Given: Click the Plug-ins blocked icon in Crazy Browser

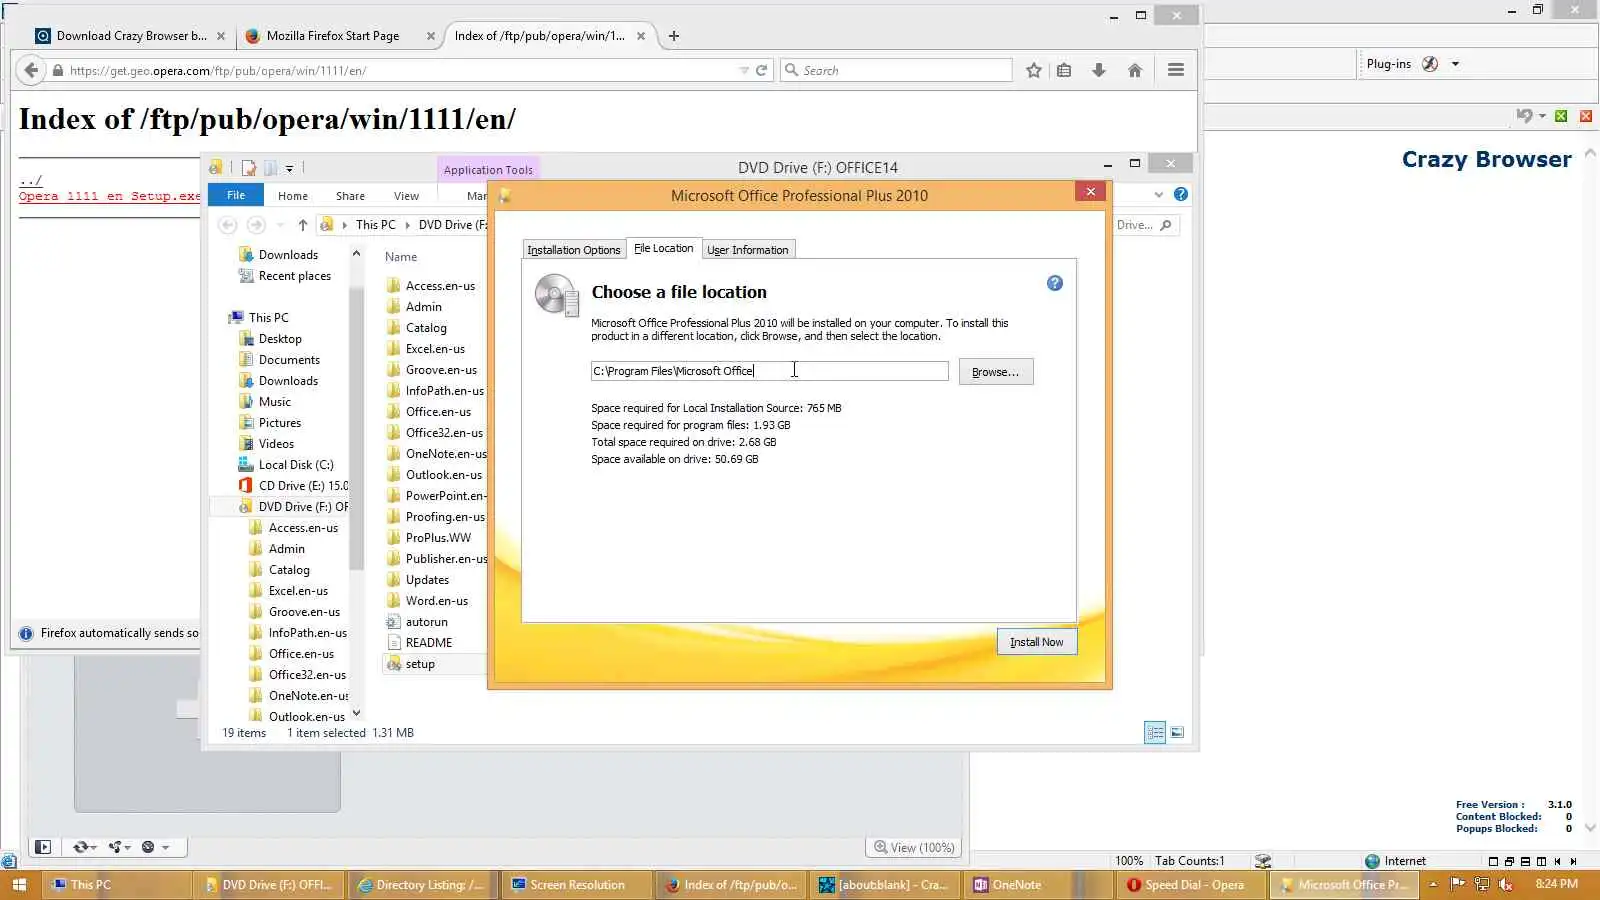Looking at the screenshot, I should point(1430,64).
